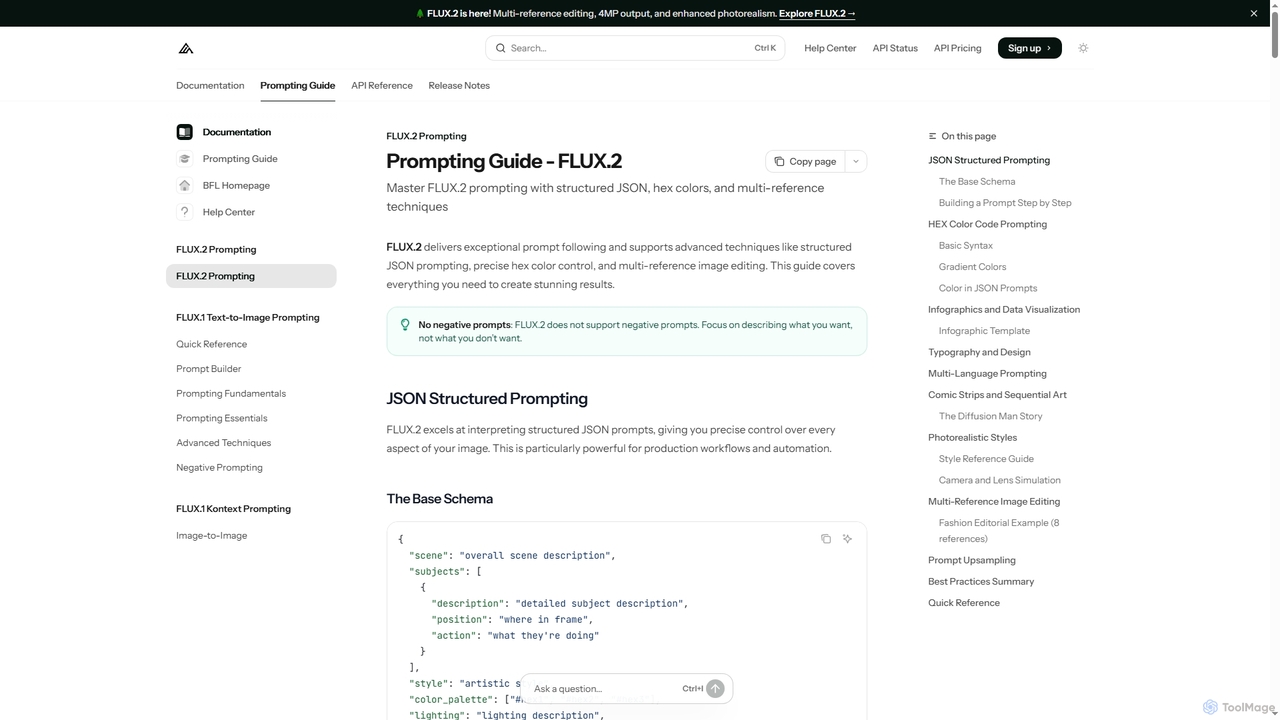Click the search magnifier icon
This screenshot has height=720, width=1280.
[501, 48]
